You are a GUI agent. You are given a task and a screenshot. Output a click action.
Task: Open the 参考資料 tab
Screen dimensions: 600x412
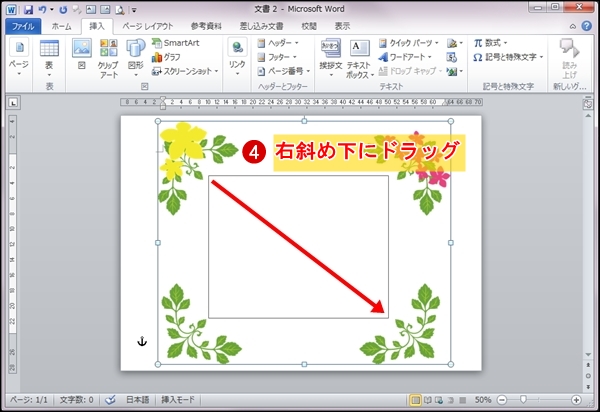tap(206, 26)
